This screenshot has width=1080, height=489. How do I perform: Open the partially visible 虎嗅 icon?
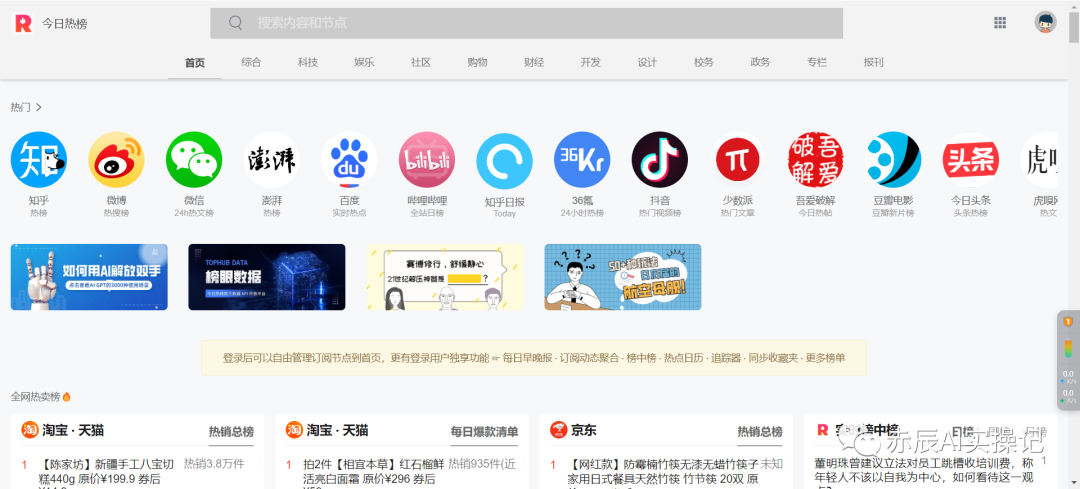1039,160
